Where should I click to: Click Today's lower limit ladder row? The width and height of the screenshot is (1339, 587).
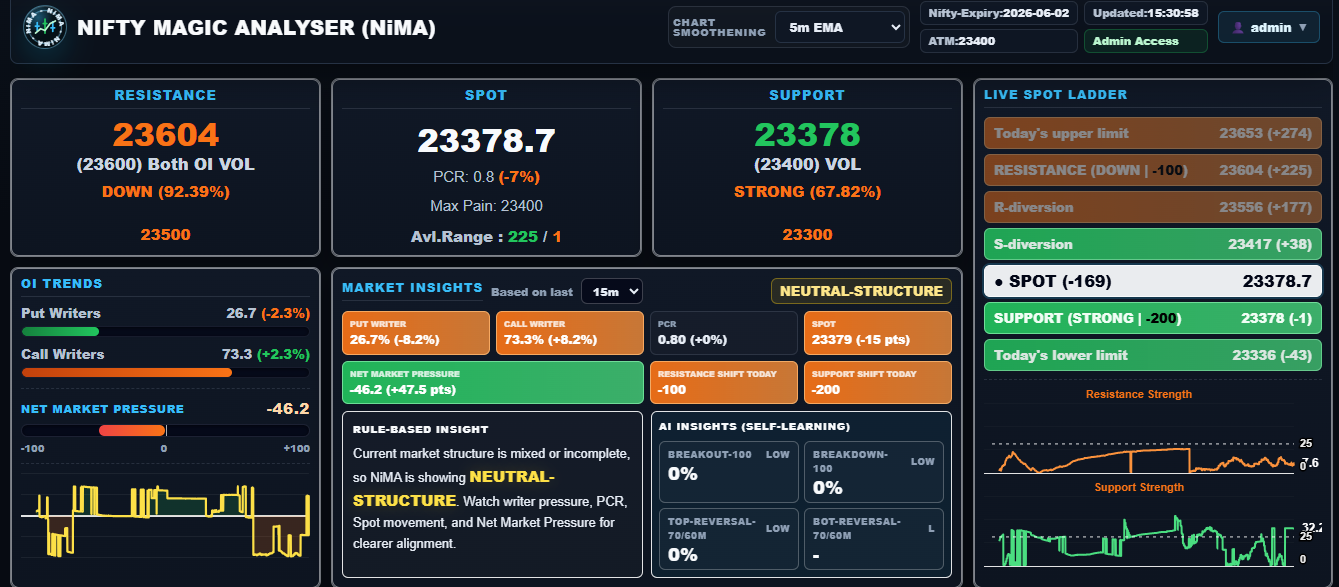pos(1153,355)
